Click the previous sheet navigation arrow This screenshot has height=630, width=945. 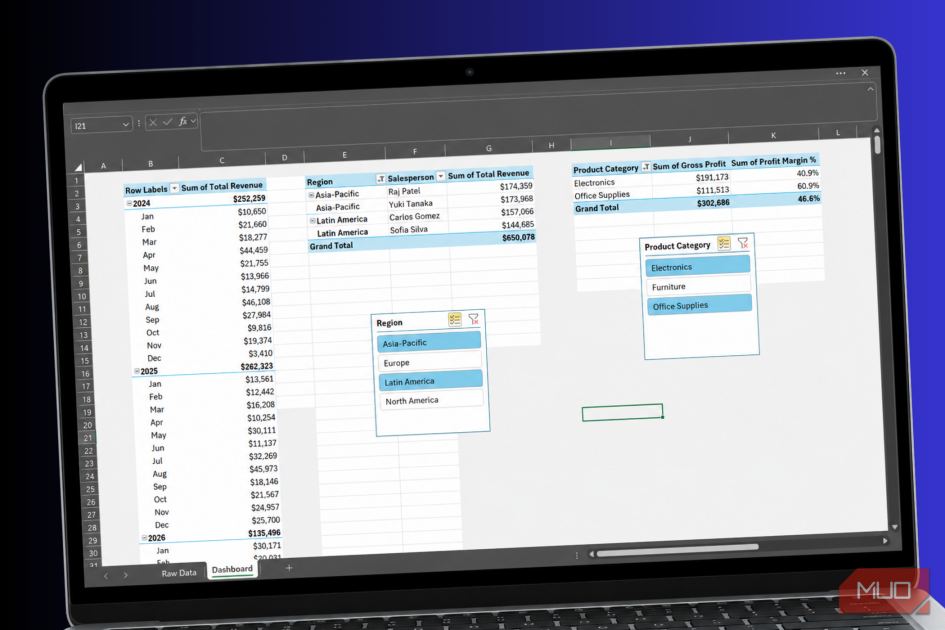[106, 576]
